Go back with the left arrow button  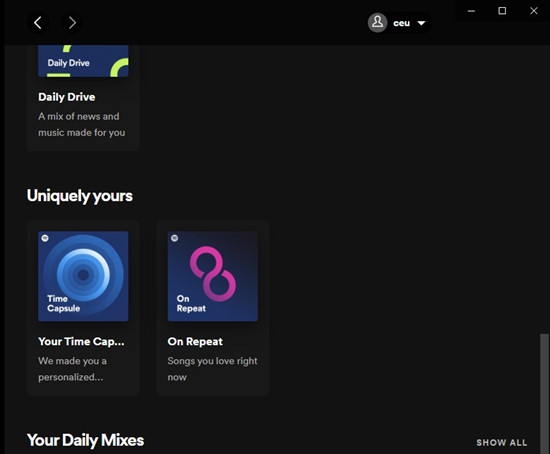point(38,23)
